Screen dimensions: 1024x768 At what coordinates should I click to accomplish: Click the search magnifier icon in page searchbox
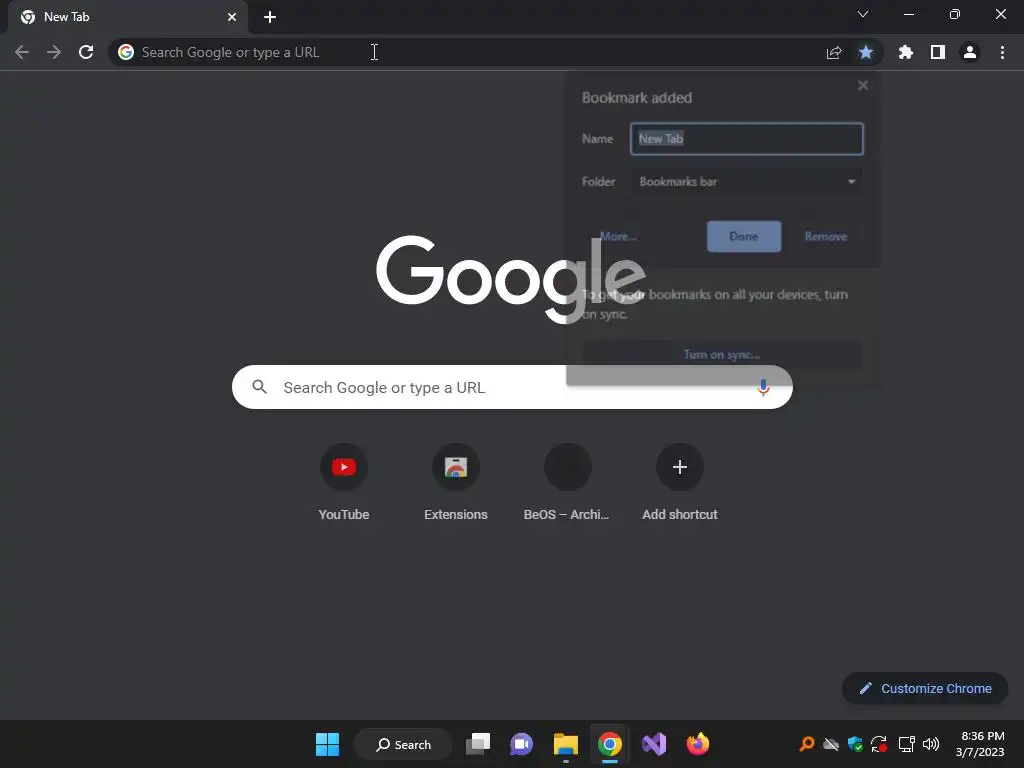pyautogui.click(x=259, y=387)
